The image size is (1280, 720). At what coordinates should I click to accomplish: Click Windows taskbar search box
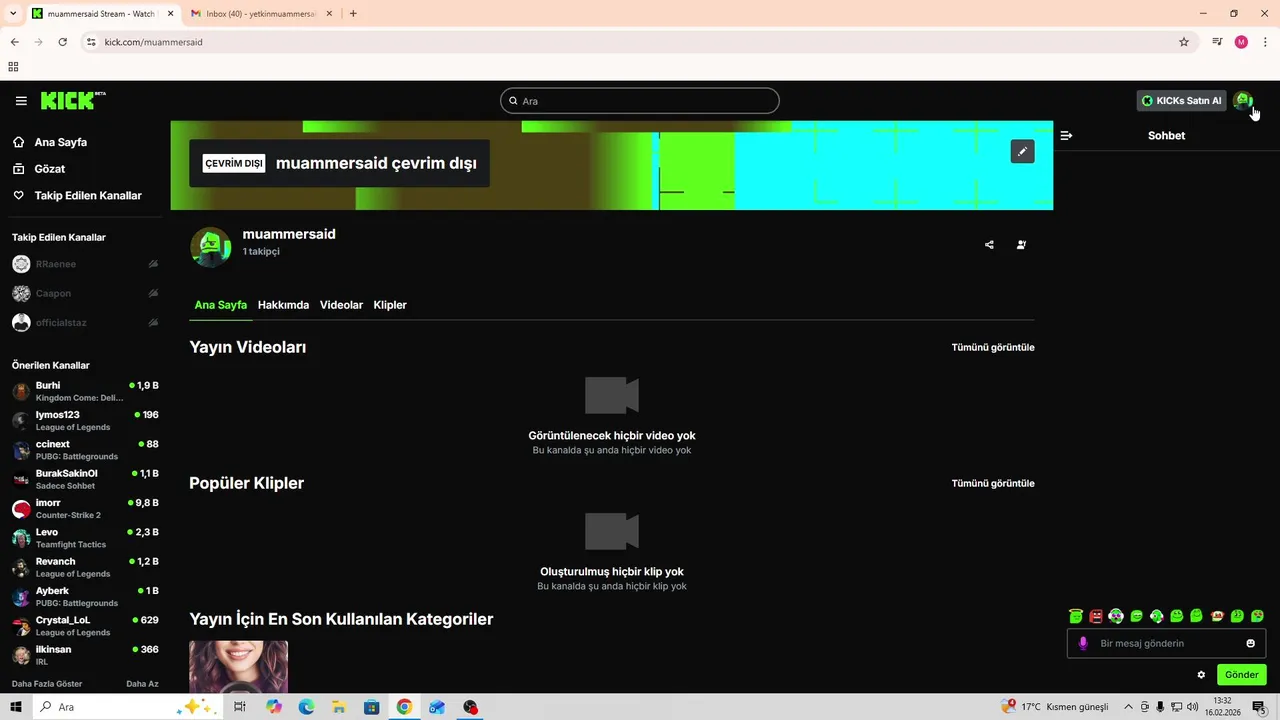coord(128,707)
